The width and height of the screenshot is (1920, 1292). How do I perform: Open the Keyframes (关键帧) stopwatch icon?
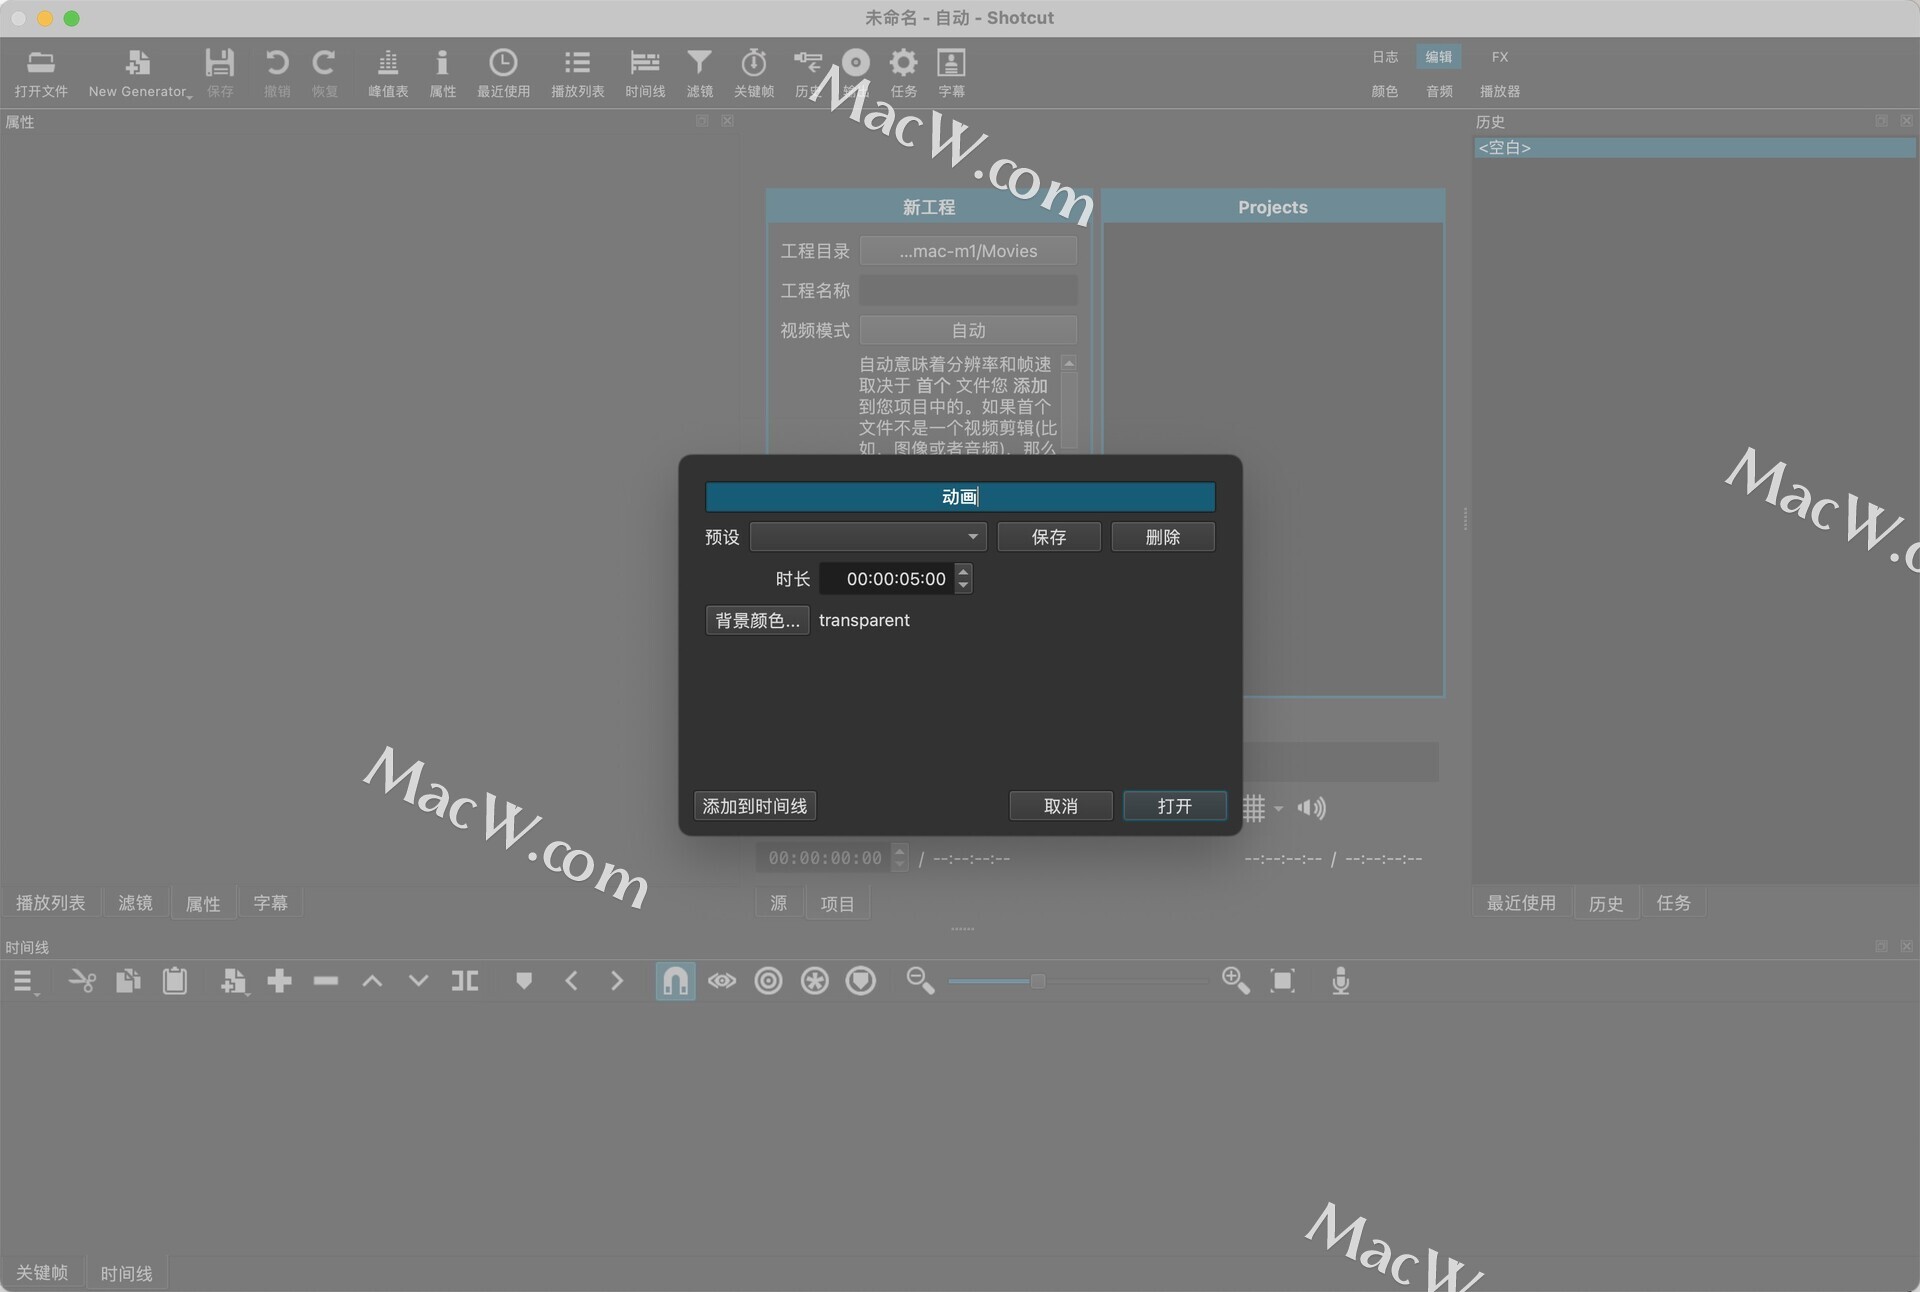pyautogui.click(x=754, y=73)
